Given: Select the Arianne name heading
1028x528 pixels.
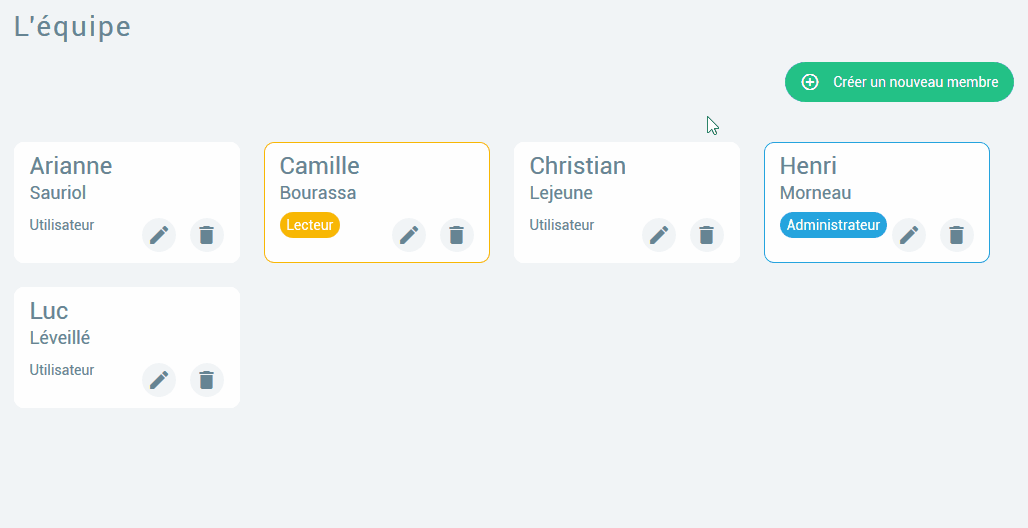Looking at the screenshot, I should coord(71,166).
